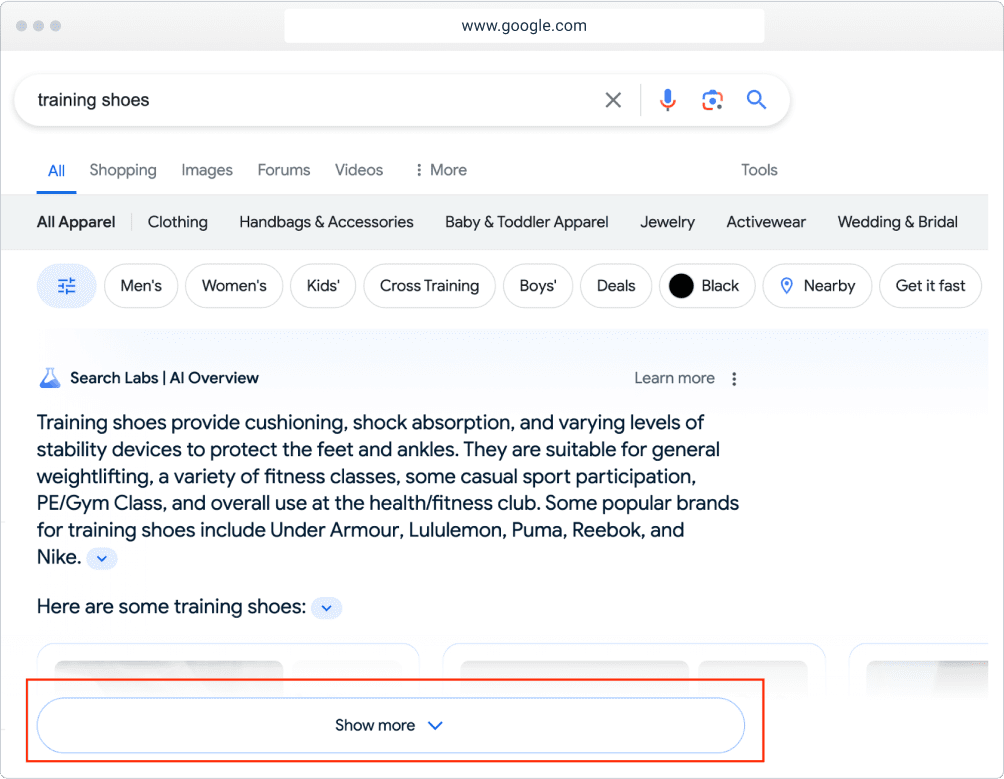Switch to the Images tab
The height and width of the screenshot is (779, 1004).
[207, 170]
